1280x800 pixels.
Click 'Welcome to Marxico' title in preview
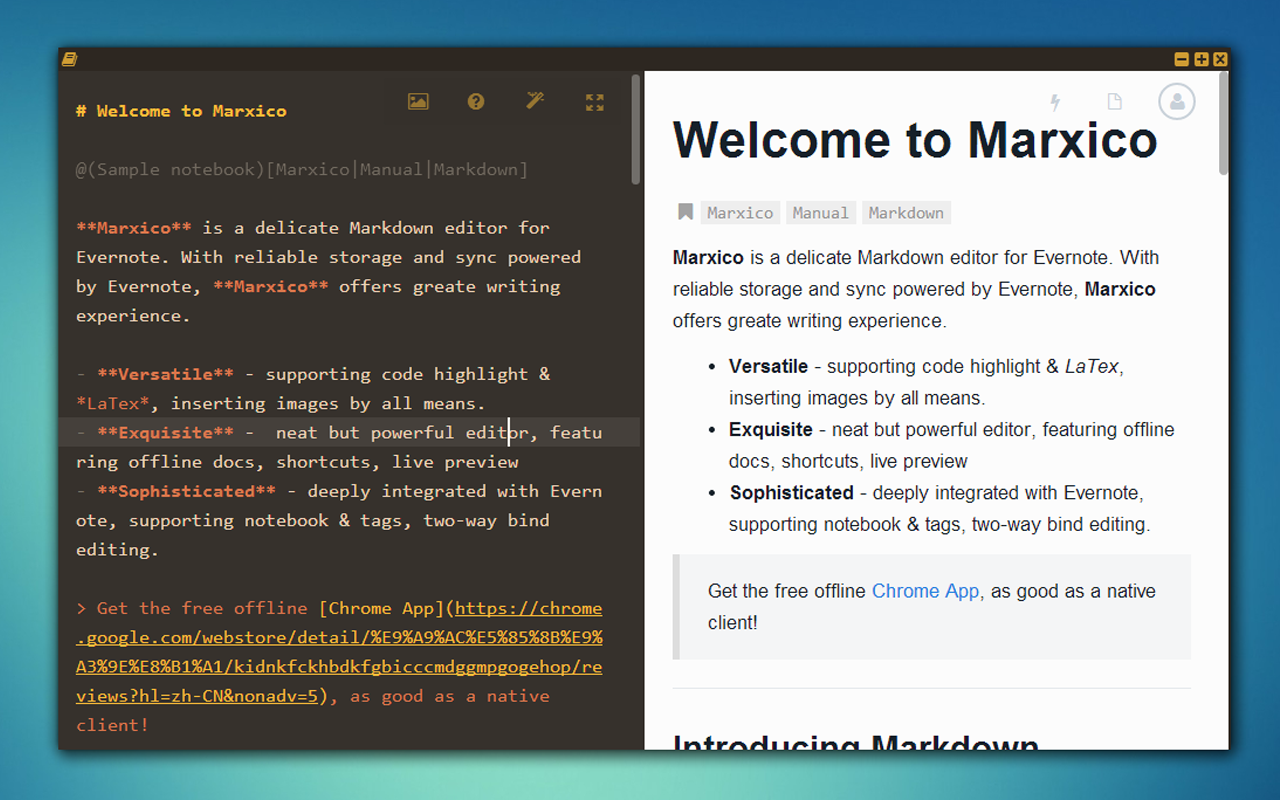pos(915,140)
